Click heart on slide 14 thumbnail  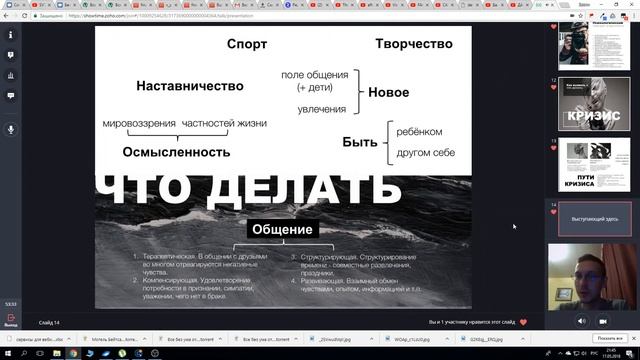[553, 212]
